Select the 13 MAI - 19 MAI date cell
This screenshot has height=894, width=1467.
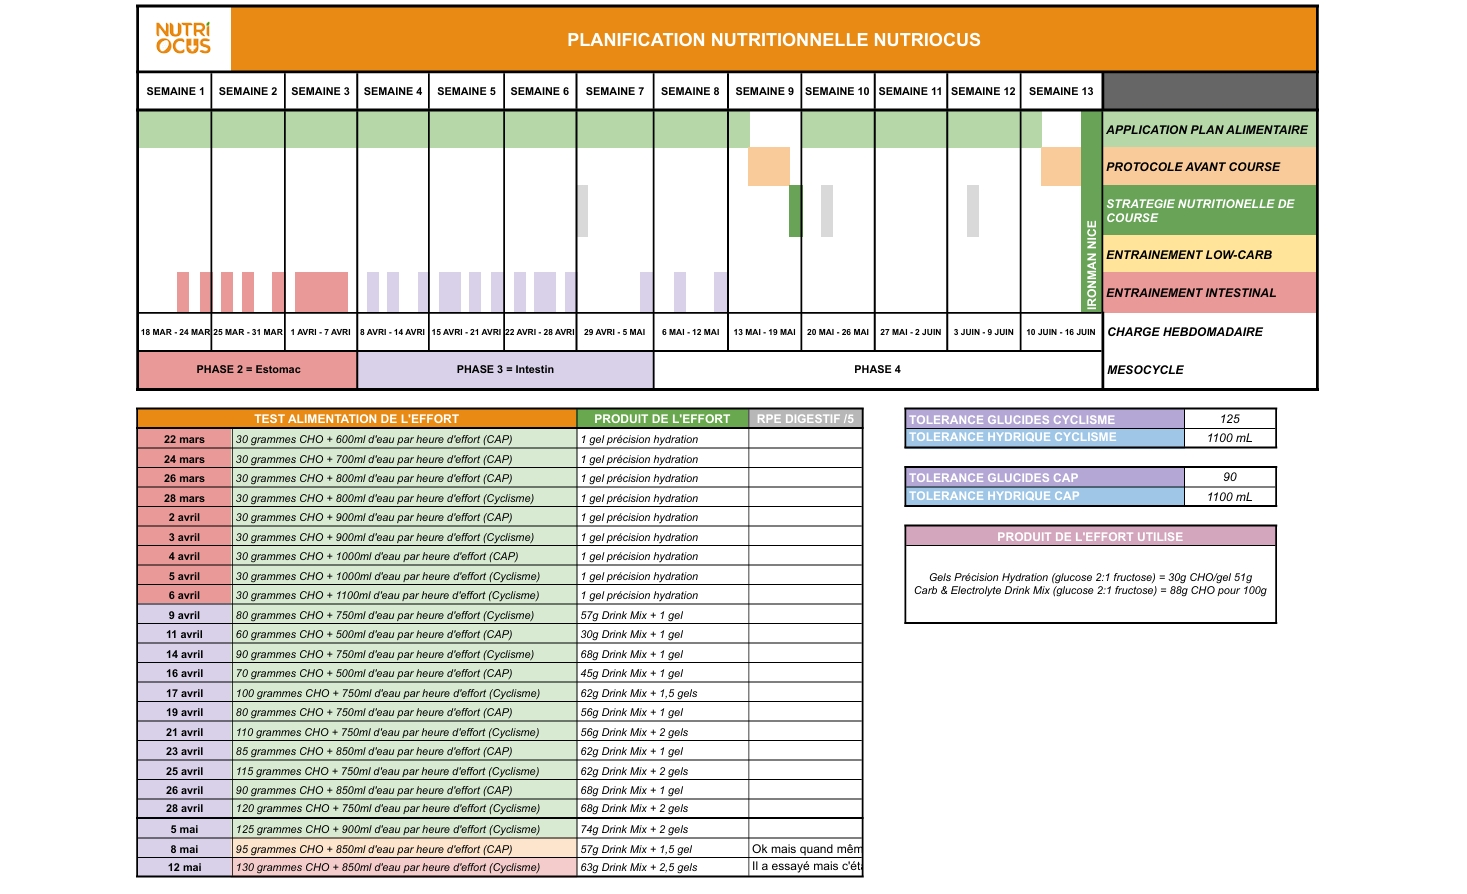tap(765, 332)
